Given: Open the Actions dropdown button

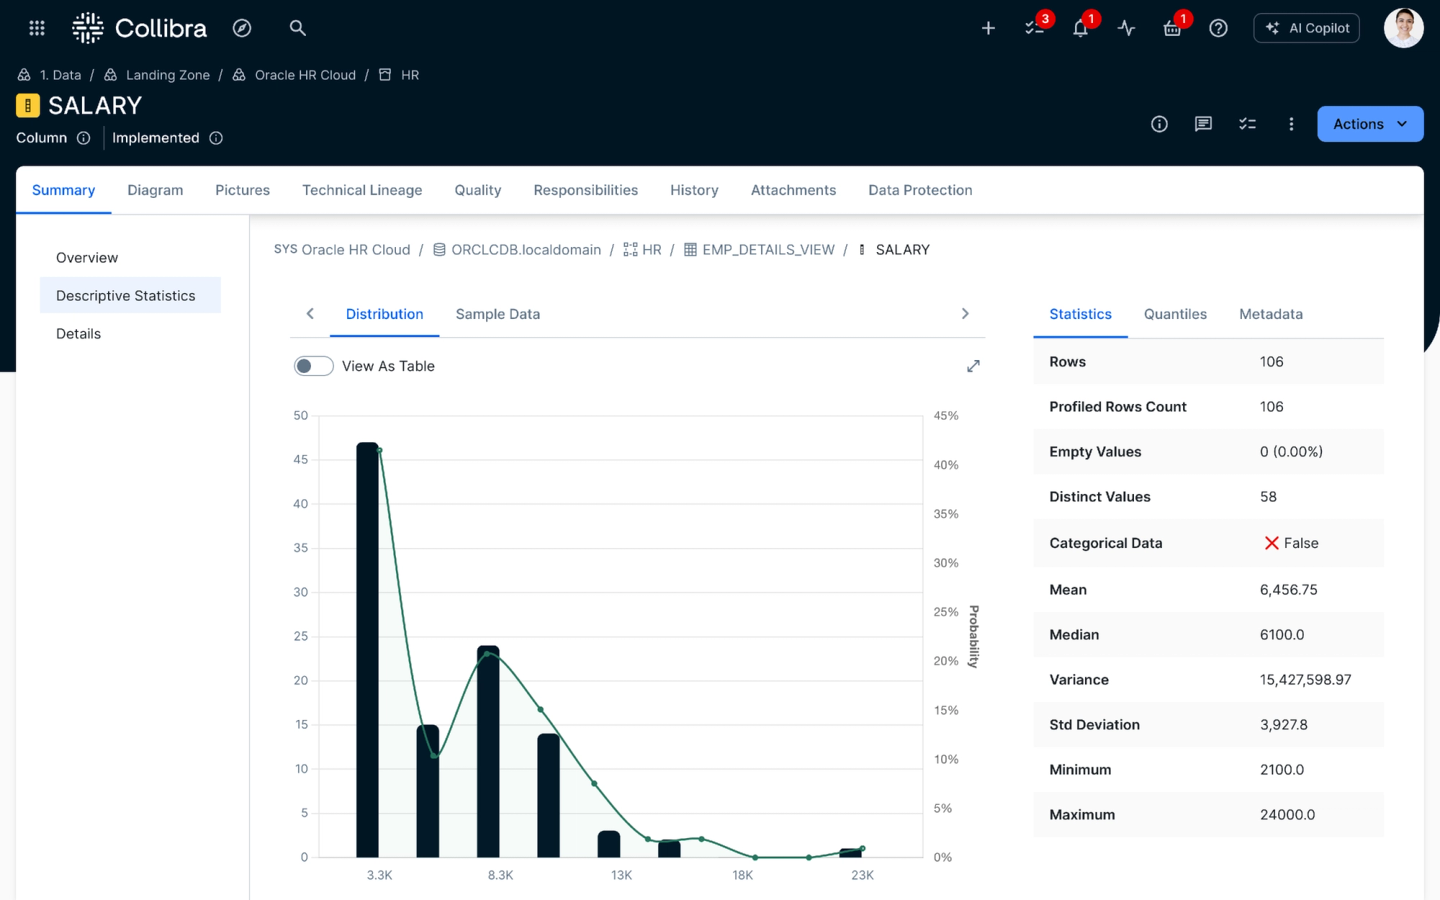Looking at the screenshot, I should 1369,124.
